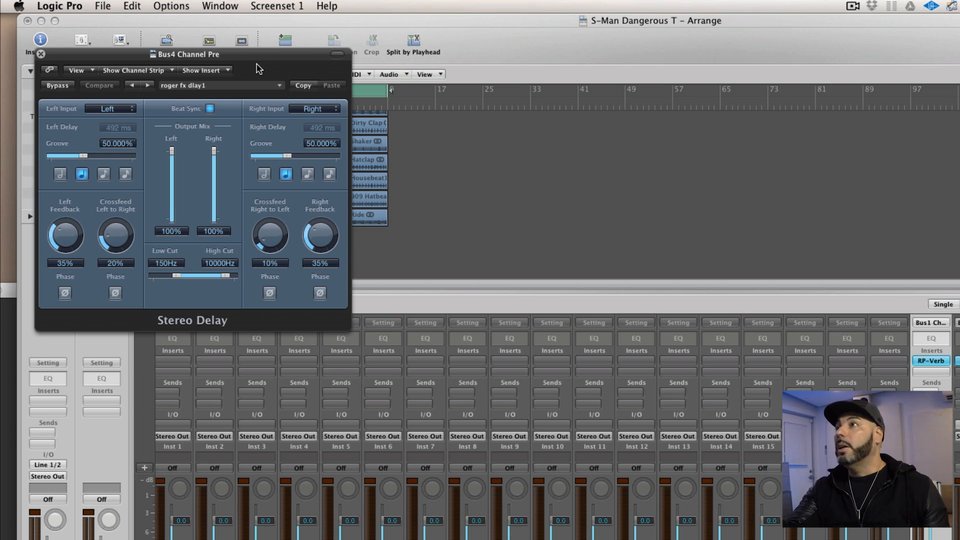Select the sixteenth-note icon under Right Delay
Image resolution: width=960 pixels, height=540 pixels.
point(329,174)
